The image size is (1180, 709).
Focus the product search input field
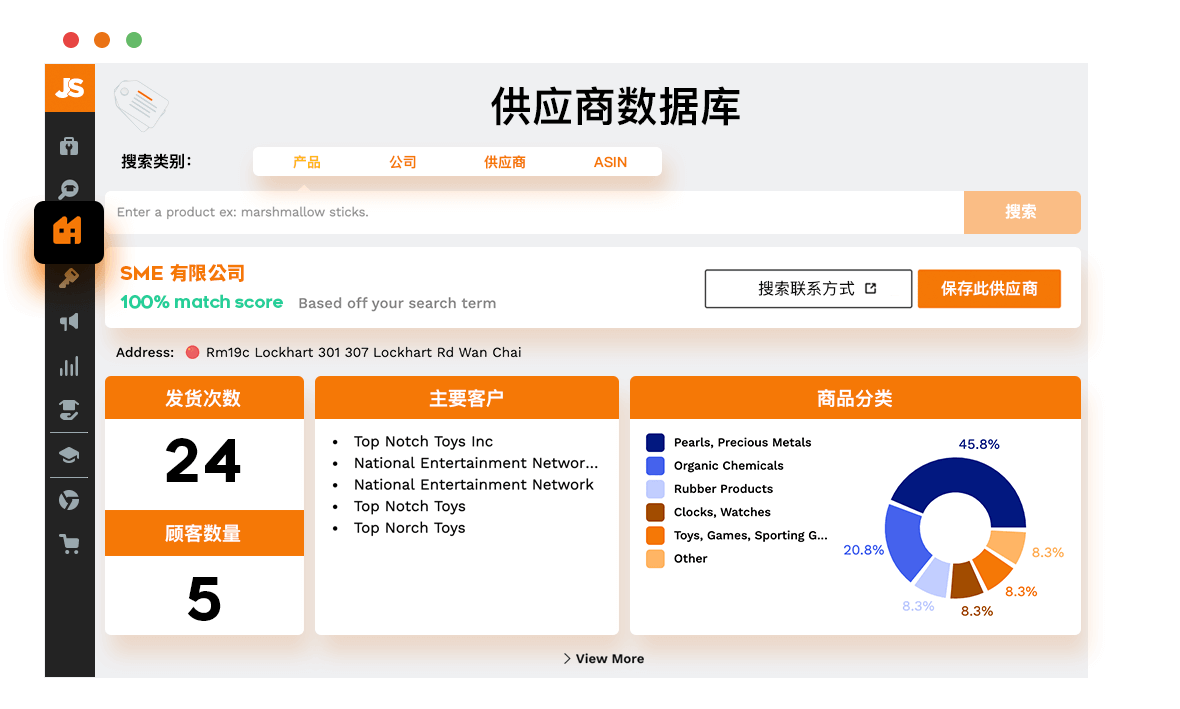click(534, 212)
